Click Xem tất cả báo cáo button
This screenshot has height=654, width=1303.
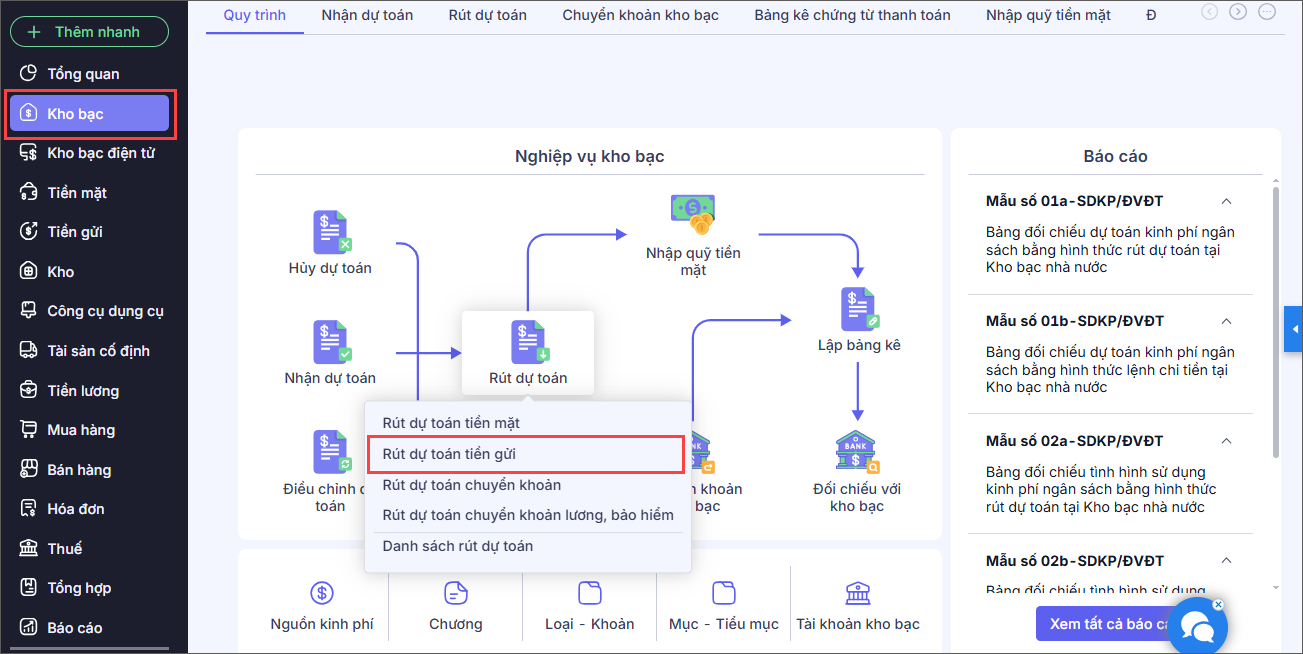pyautogui.click(x=1109, y=624)
